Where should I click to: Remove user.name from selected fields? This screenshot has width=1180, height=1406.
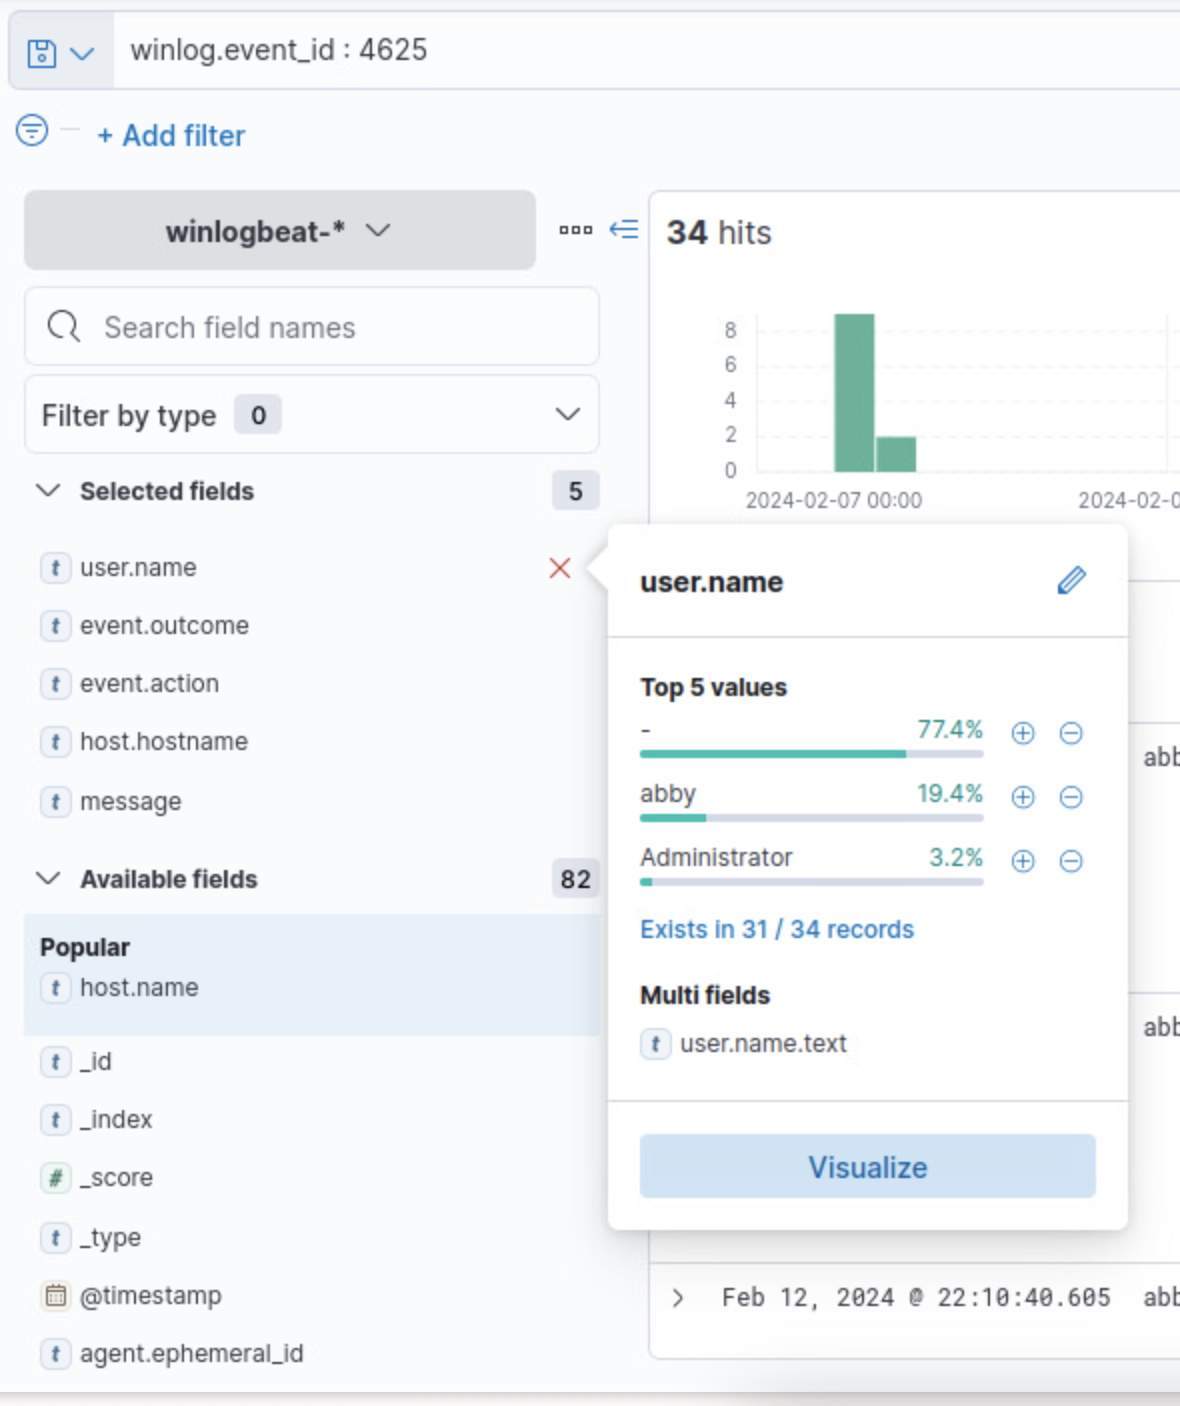click(560, 568)
